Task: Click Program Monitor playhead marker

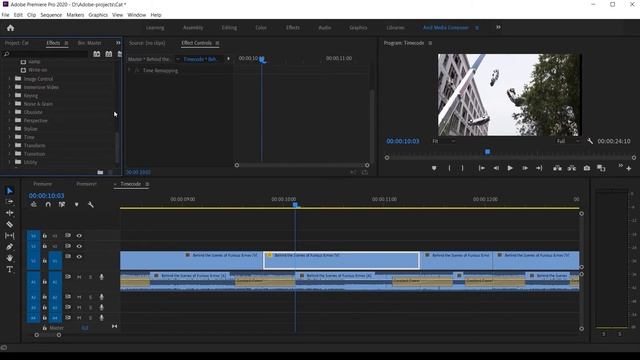Action: [x=487, y=152]
